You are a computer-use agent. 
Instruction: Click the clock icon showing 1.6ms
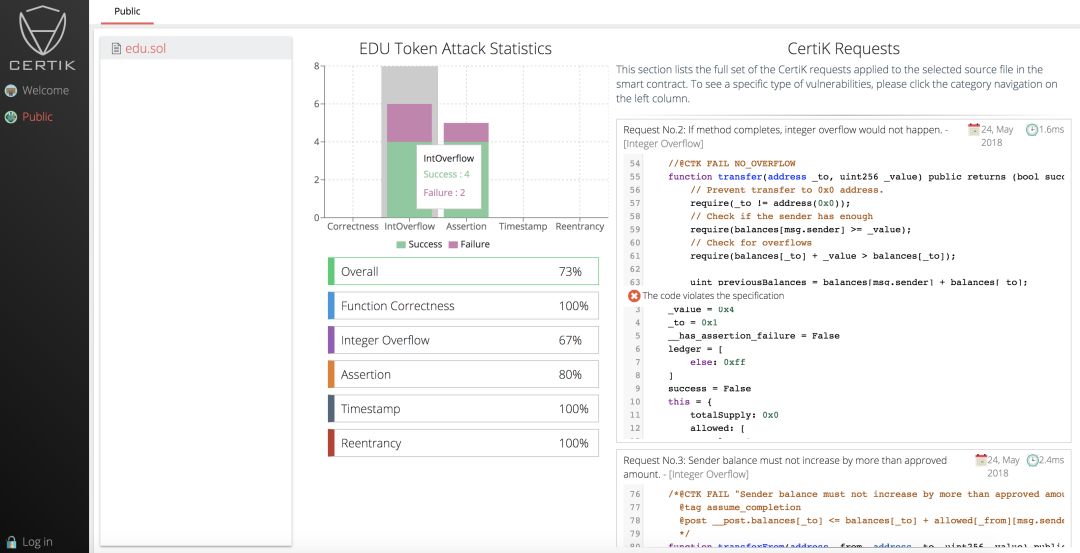1032,129
